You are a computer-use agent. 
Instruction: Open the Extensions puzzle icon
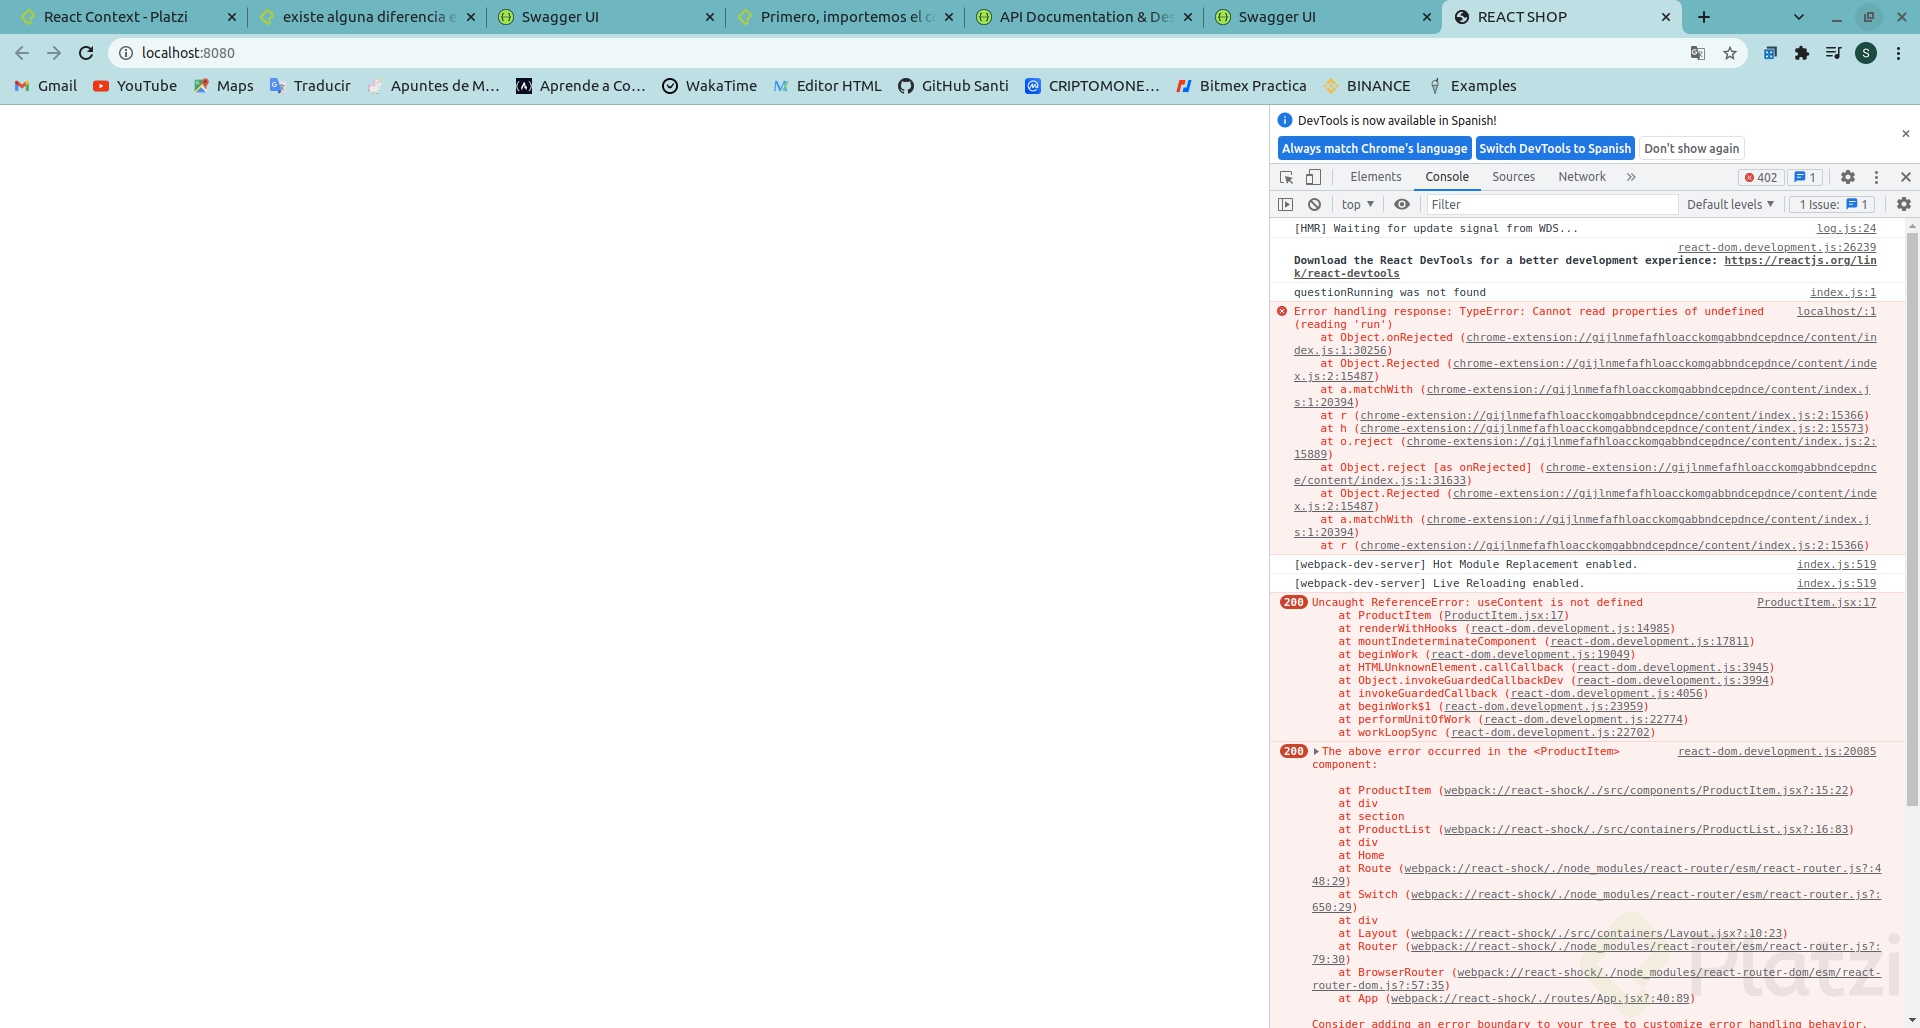tap(1802, 53)
